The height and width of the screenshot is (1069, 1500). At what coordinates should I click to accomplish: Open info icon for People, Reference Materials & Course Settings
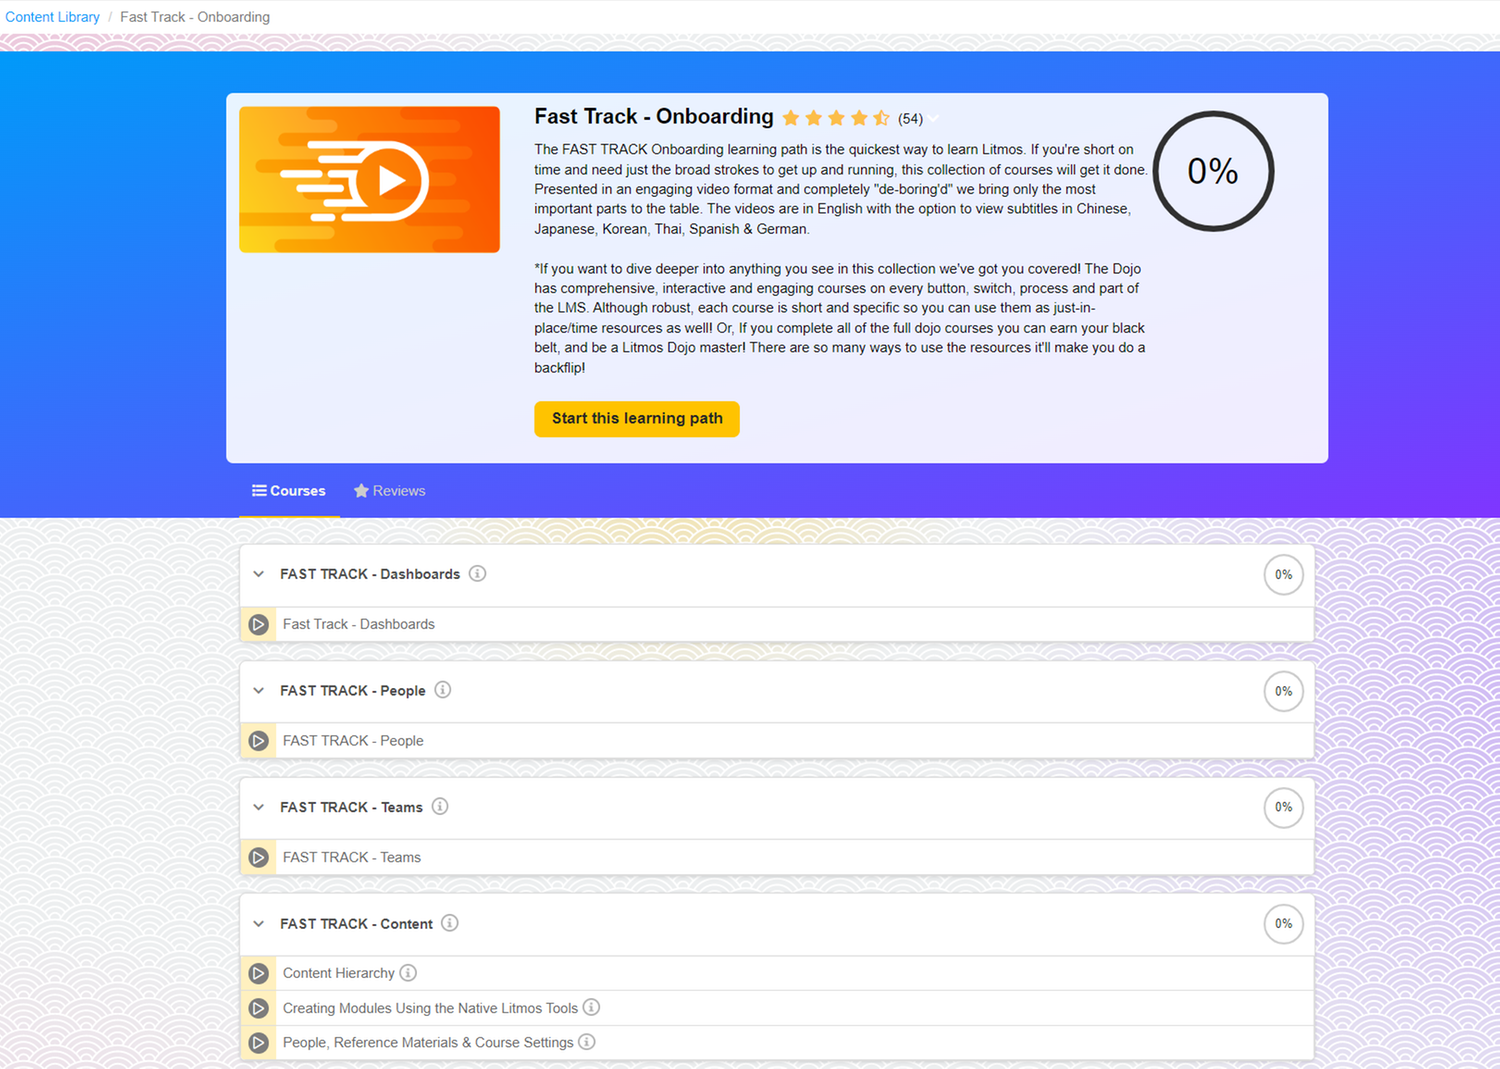(588, 1042)
